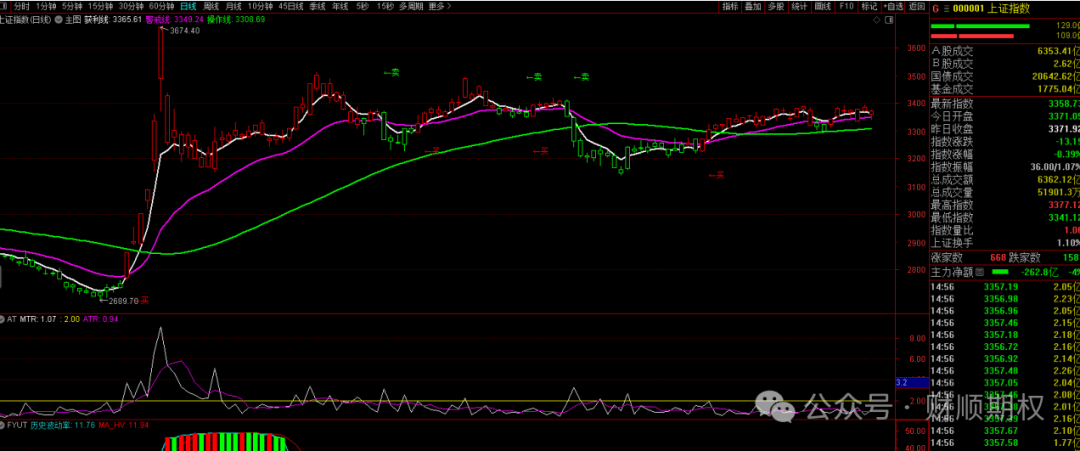This screenshot has height=451, width=1080.
Task: Open the green list icon beside 000001
Action: (946, 9)
